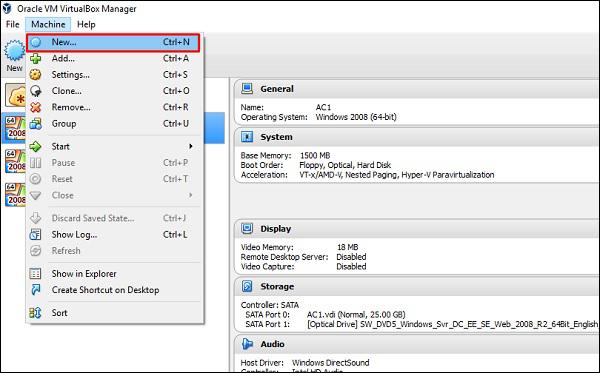This screenshot has height=373, width=600.
Task: Click the Create Shortcut on Desktop icon
Action: (x=36, y=290)
